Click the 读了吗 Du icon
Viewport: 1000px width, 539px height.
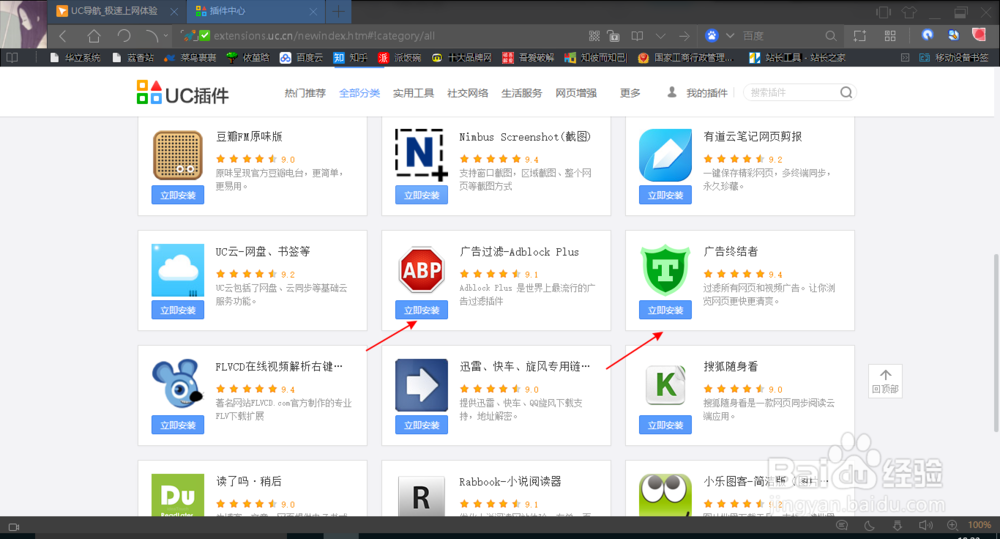click(x=178, y=495)
